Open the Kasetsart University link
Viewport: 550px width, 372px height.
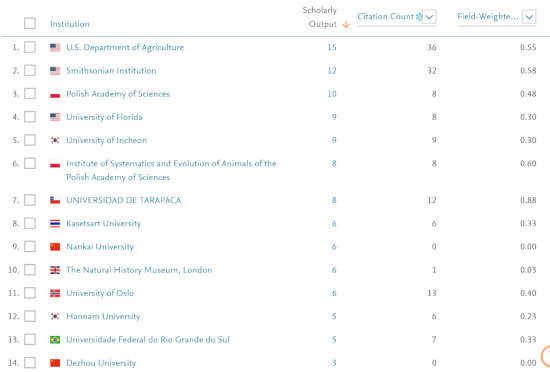click(103, 223)
